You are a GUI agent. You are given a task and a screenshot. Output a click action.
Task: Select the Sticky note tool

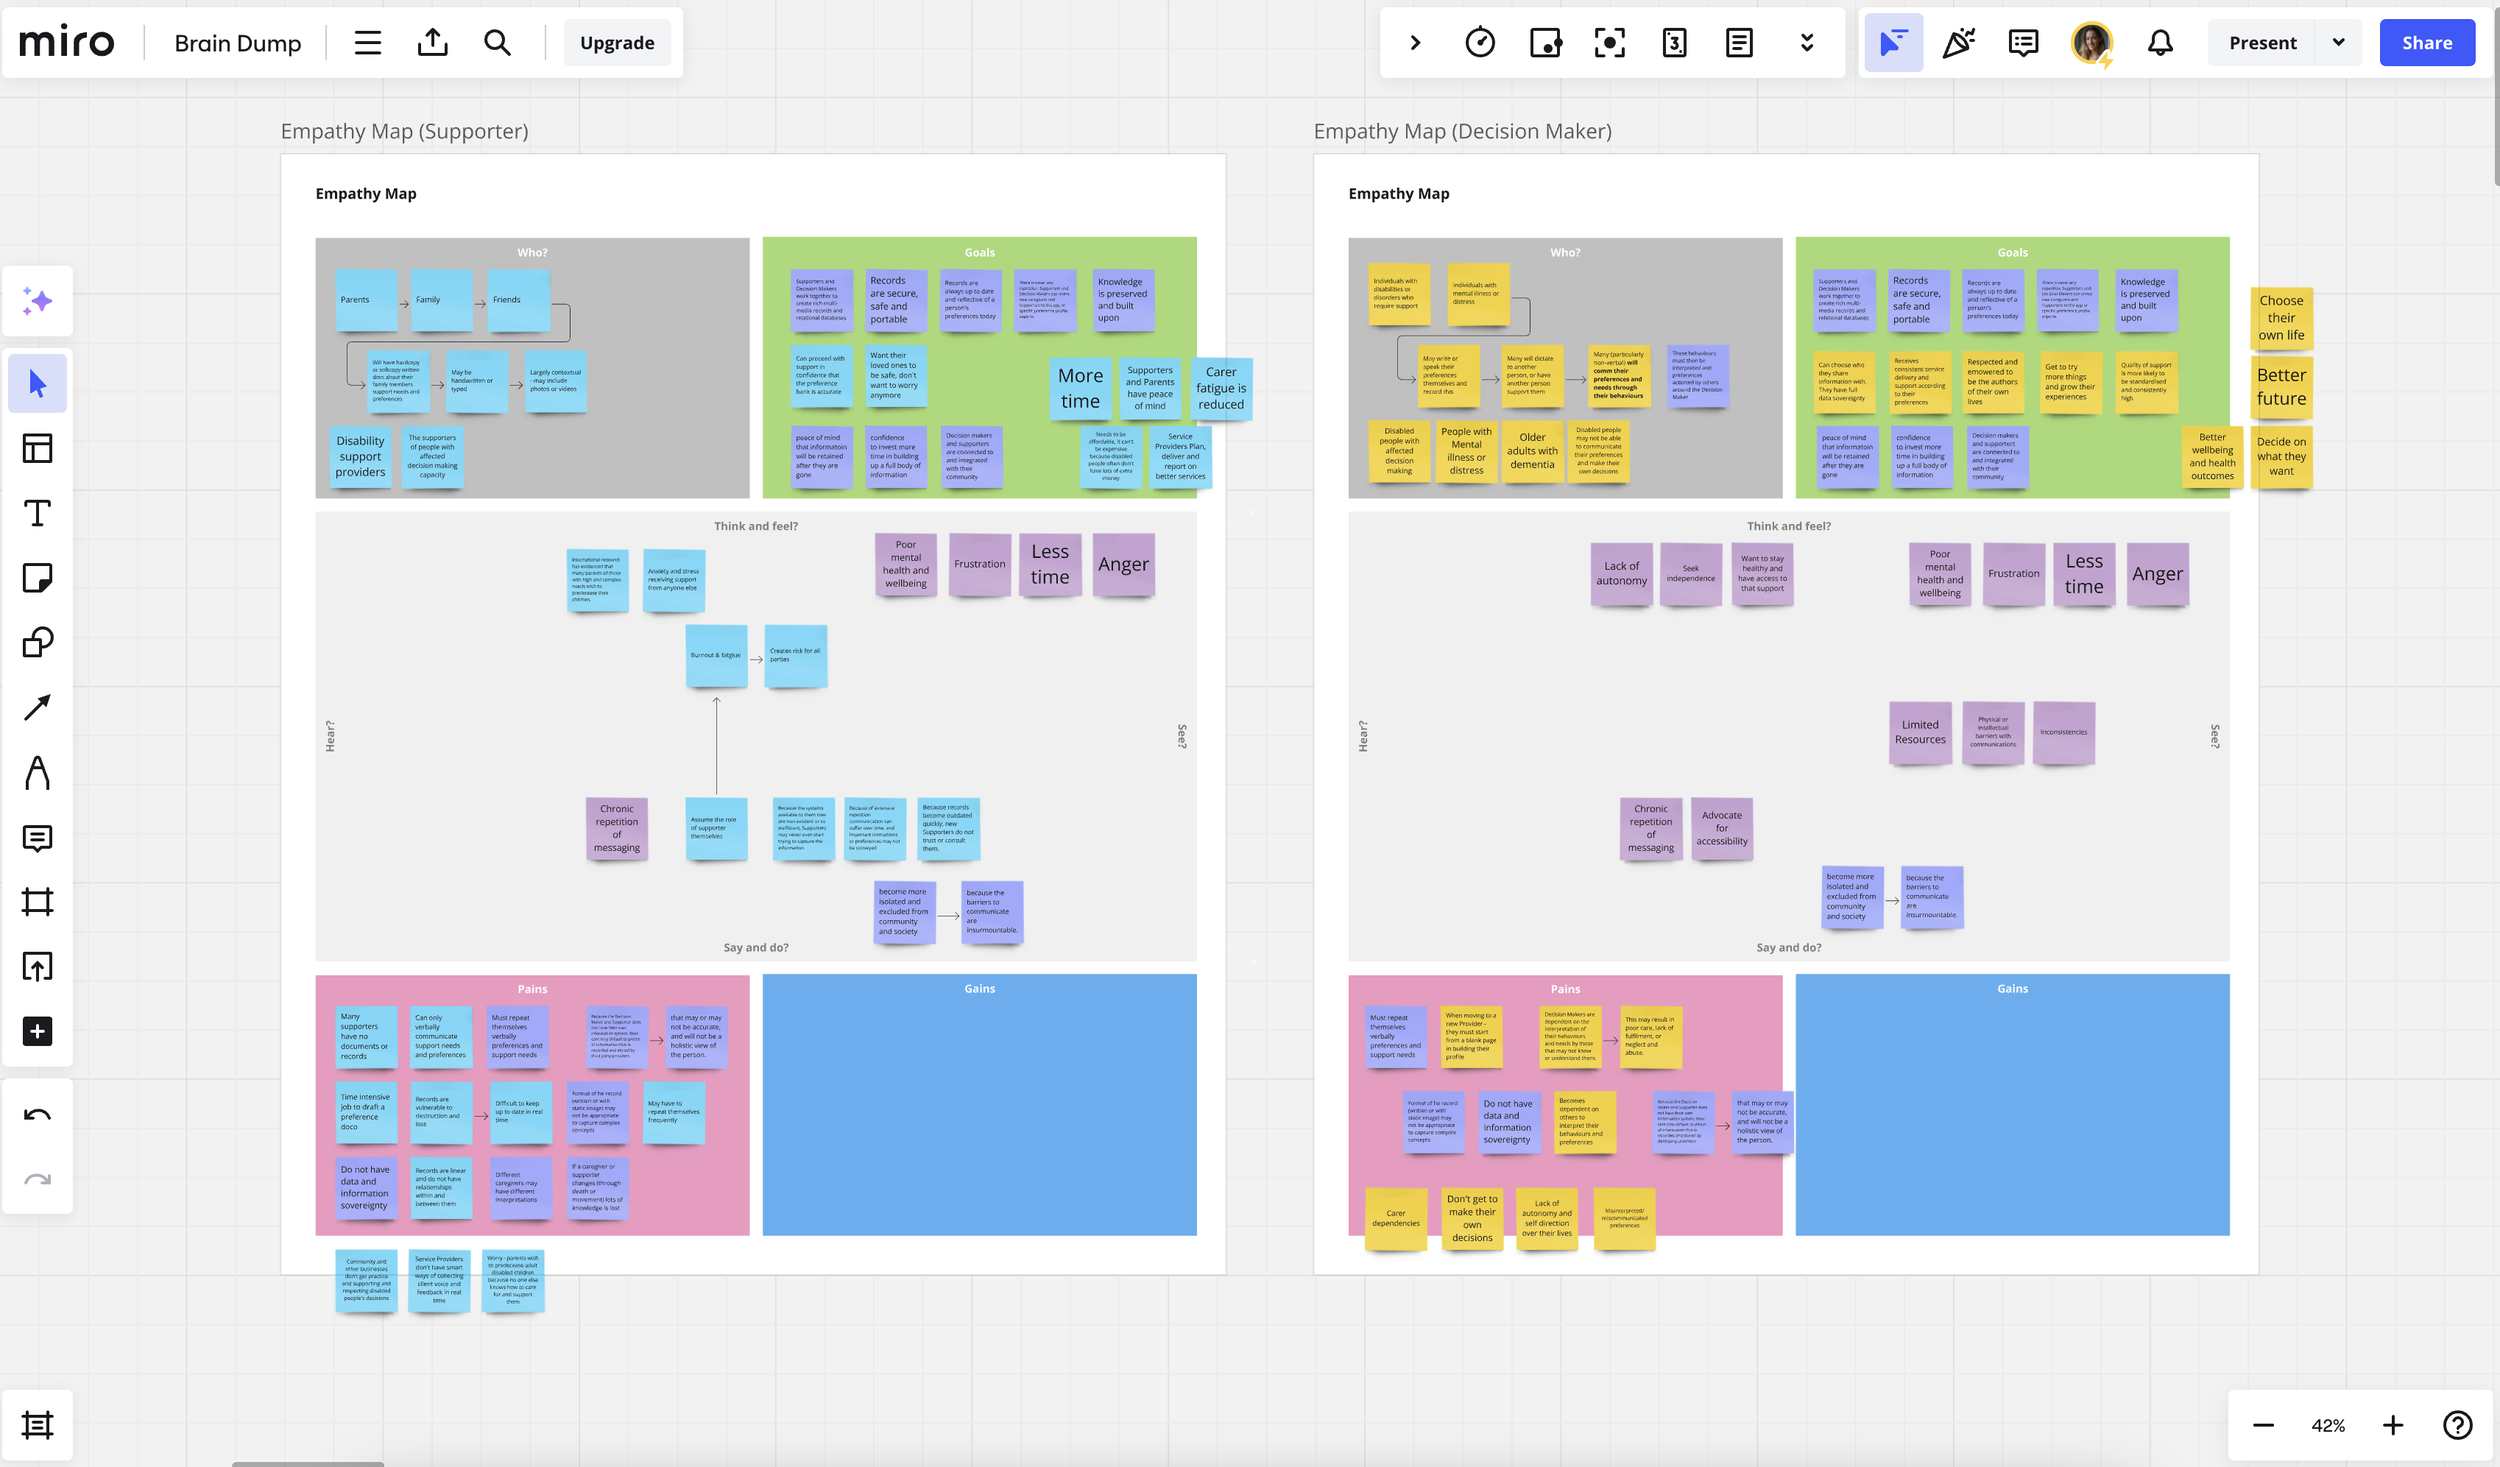pos(38,578)
